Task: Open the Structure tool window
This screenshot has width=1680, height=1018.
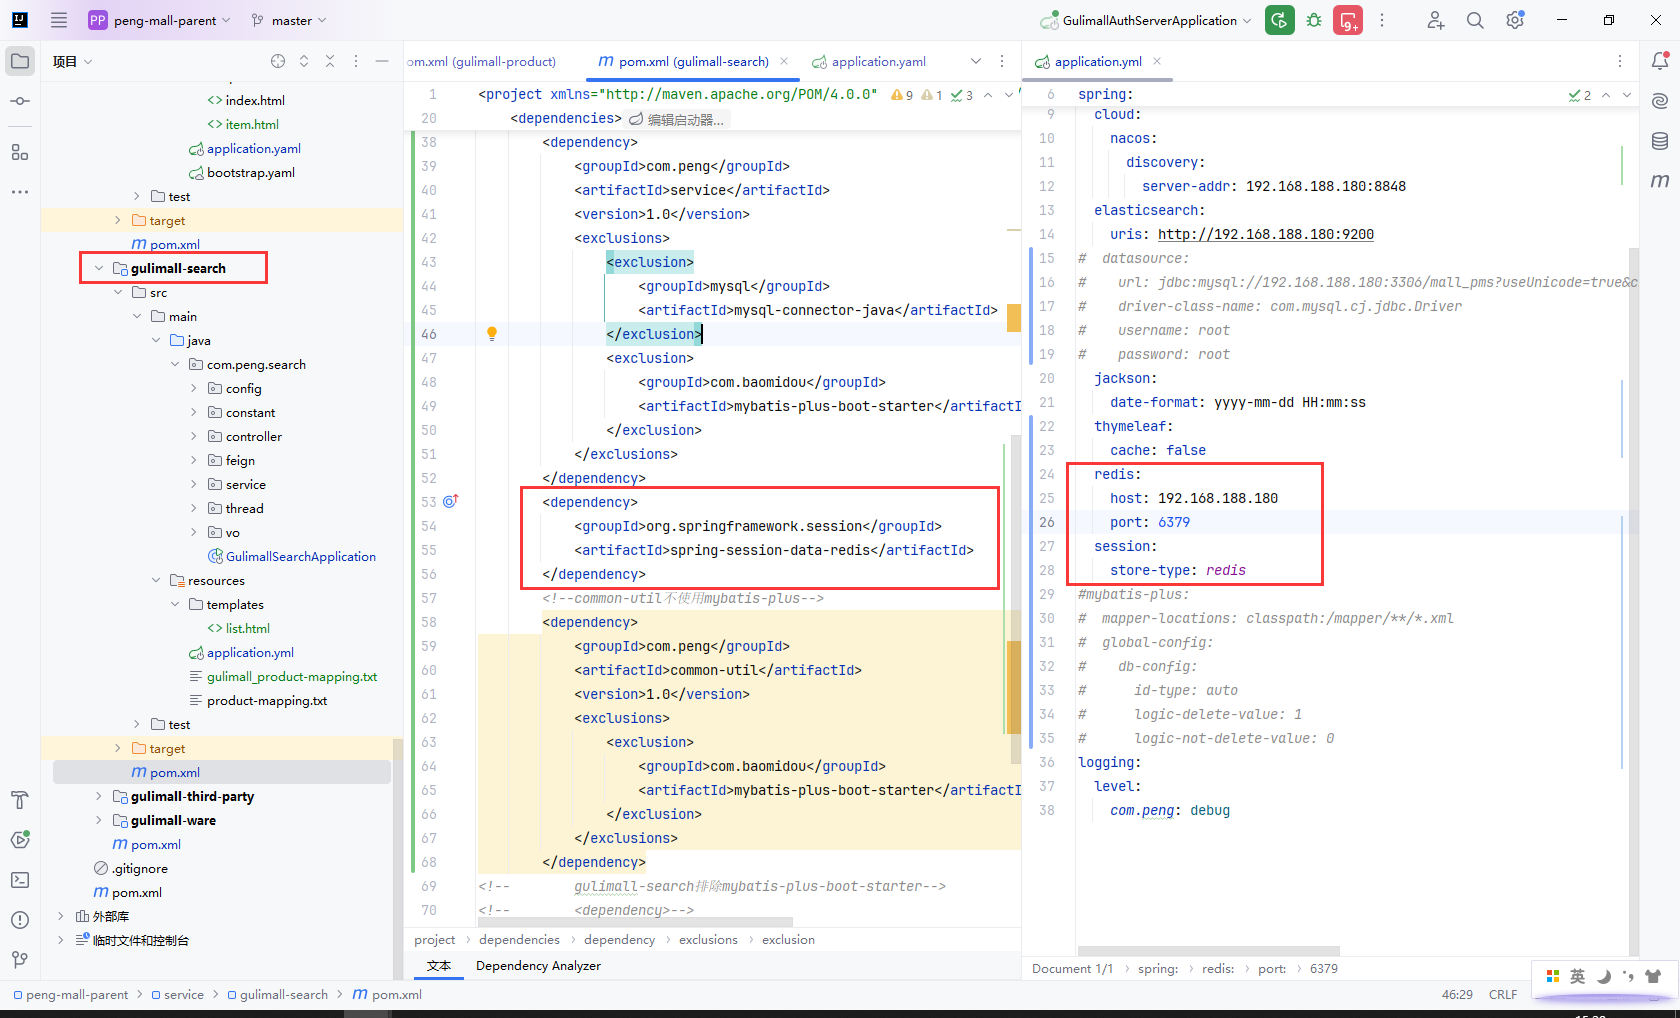Action: point(20,152)
